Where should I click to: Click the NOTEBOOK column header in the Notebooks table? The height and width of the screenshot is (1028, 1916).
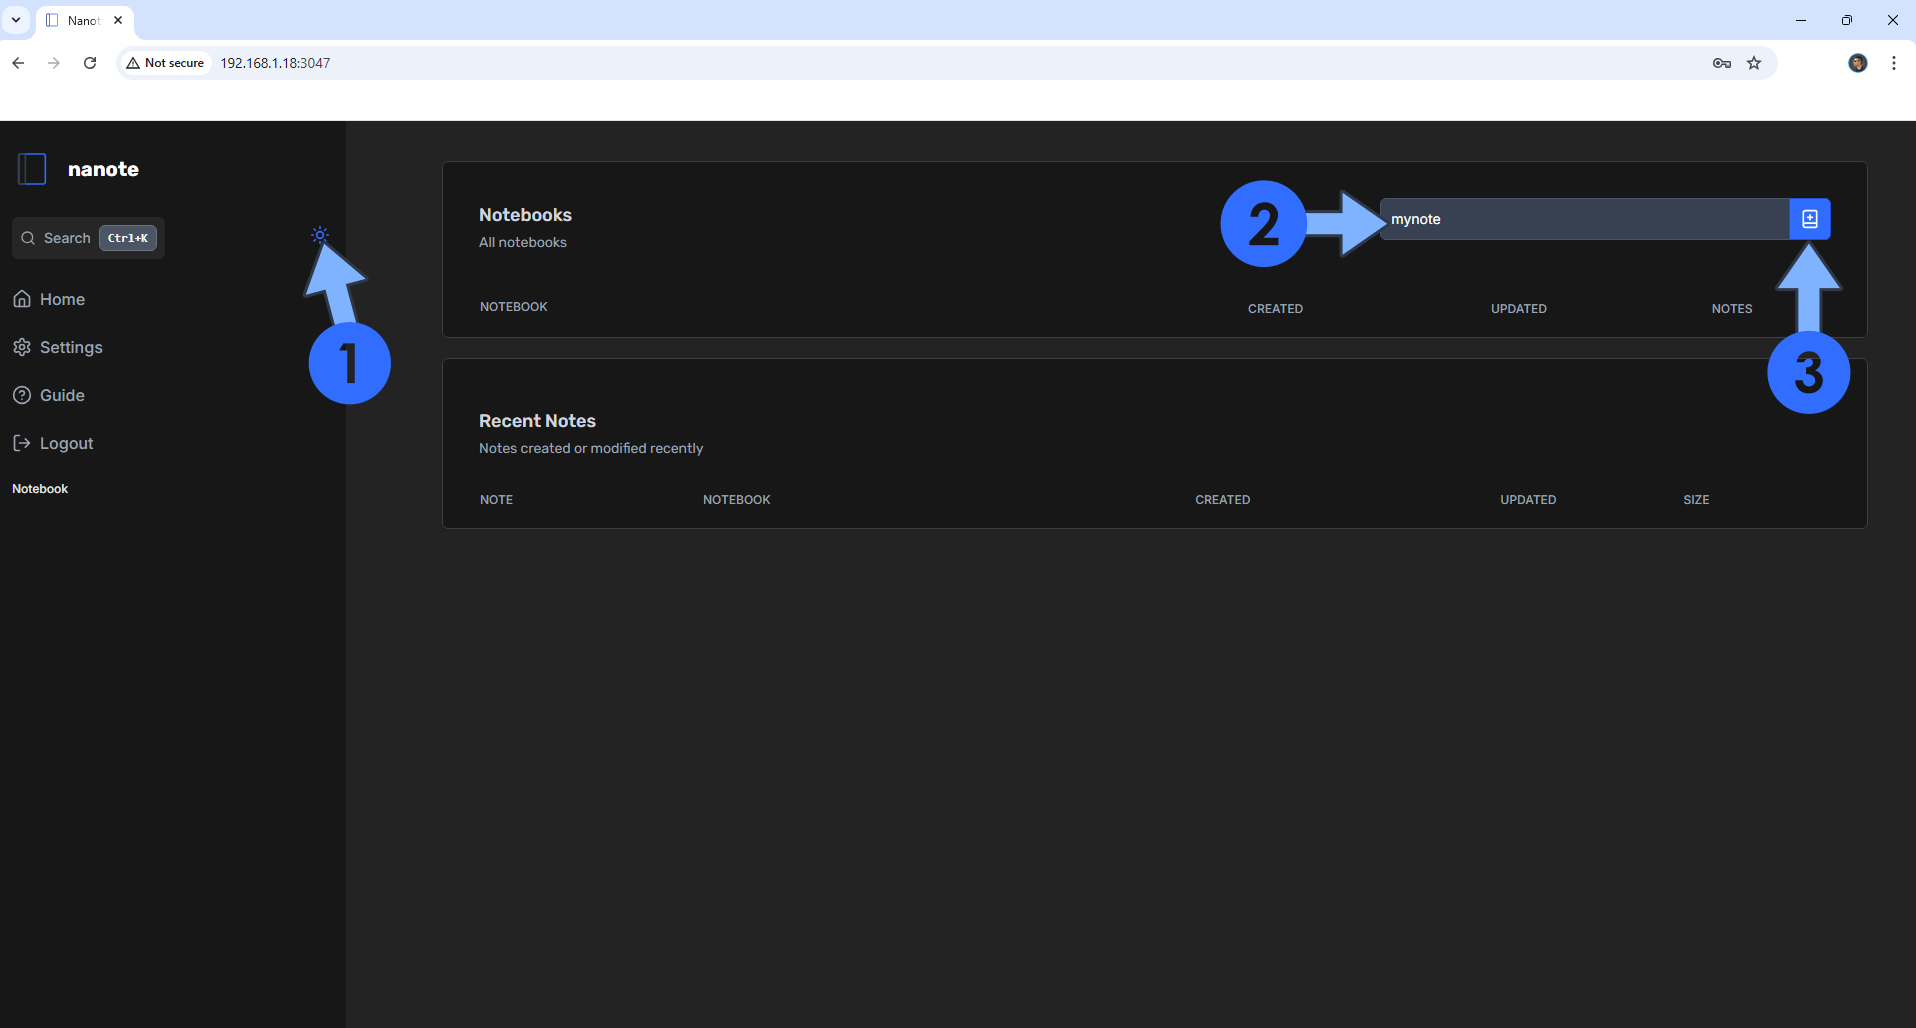(514, 307)
